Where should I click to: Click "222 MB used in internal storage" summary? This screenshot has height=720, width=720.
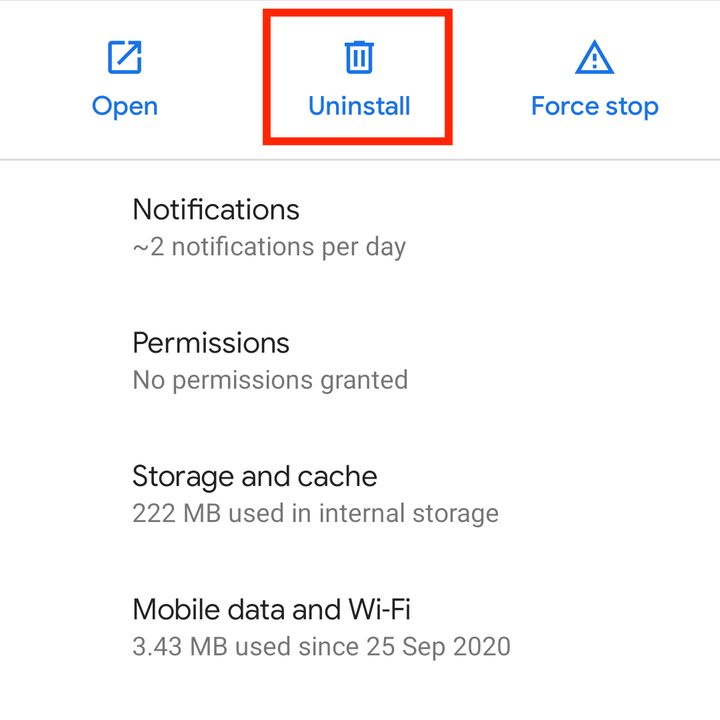point(315,513)
